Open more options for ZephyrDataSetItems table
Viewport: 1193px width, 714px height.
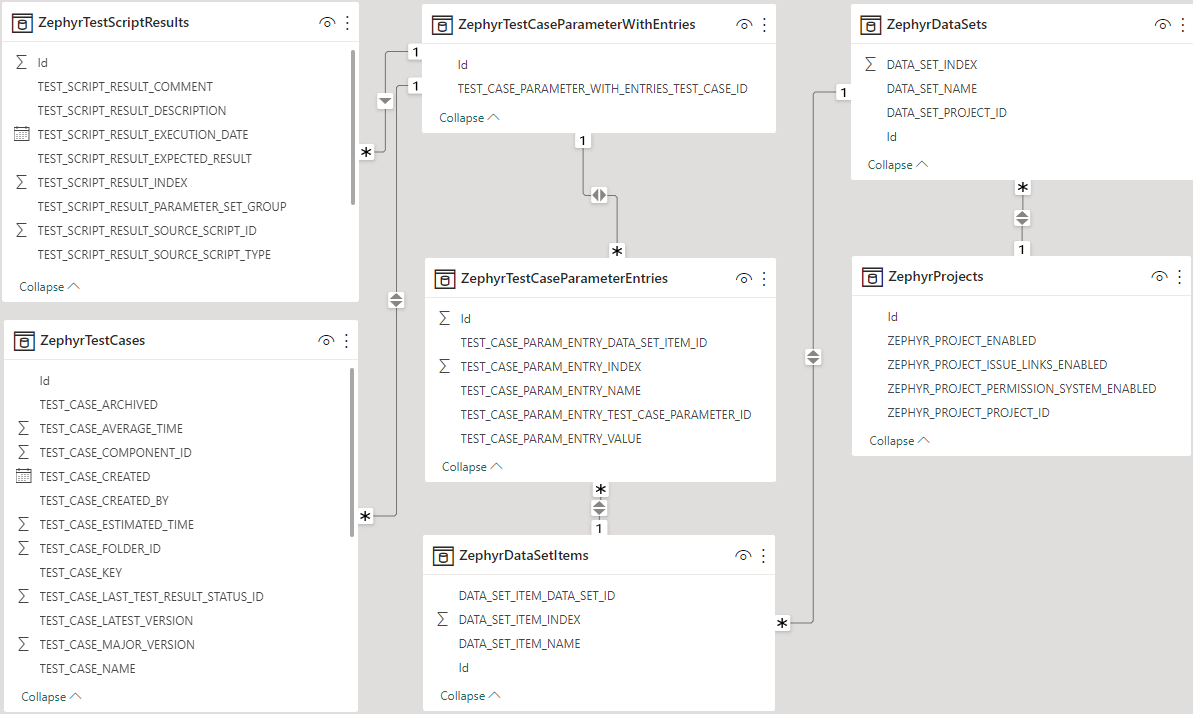pyautogui.click(x=763, y=556)
